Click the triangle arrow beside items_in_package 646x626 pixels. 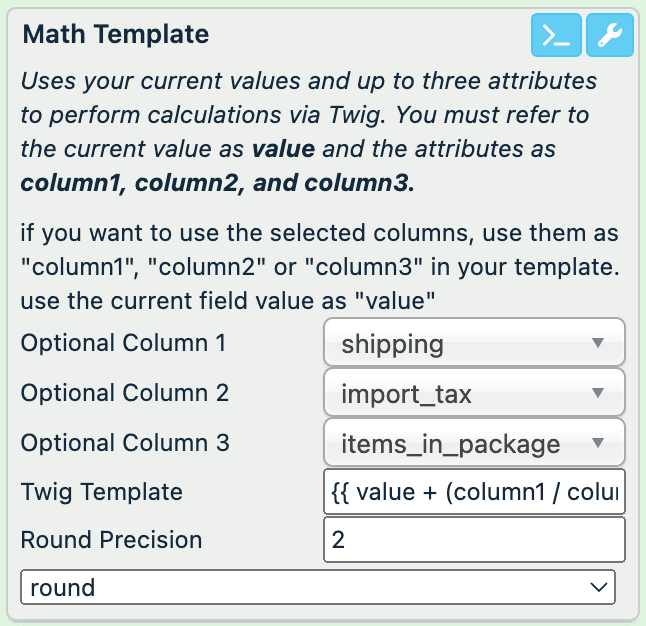(x=598, y=443)
